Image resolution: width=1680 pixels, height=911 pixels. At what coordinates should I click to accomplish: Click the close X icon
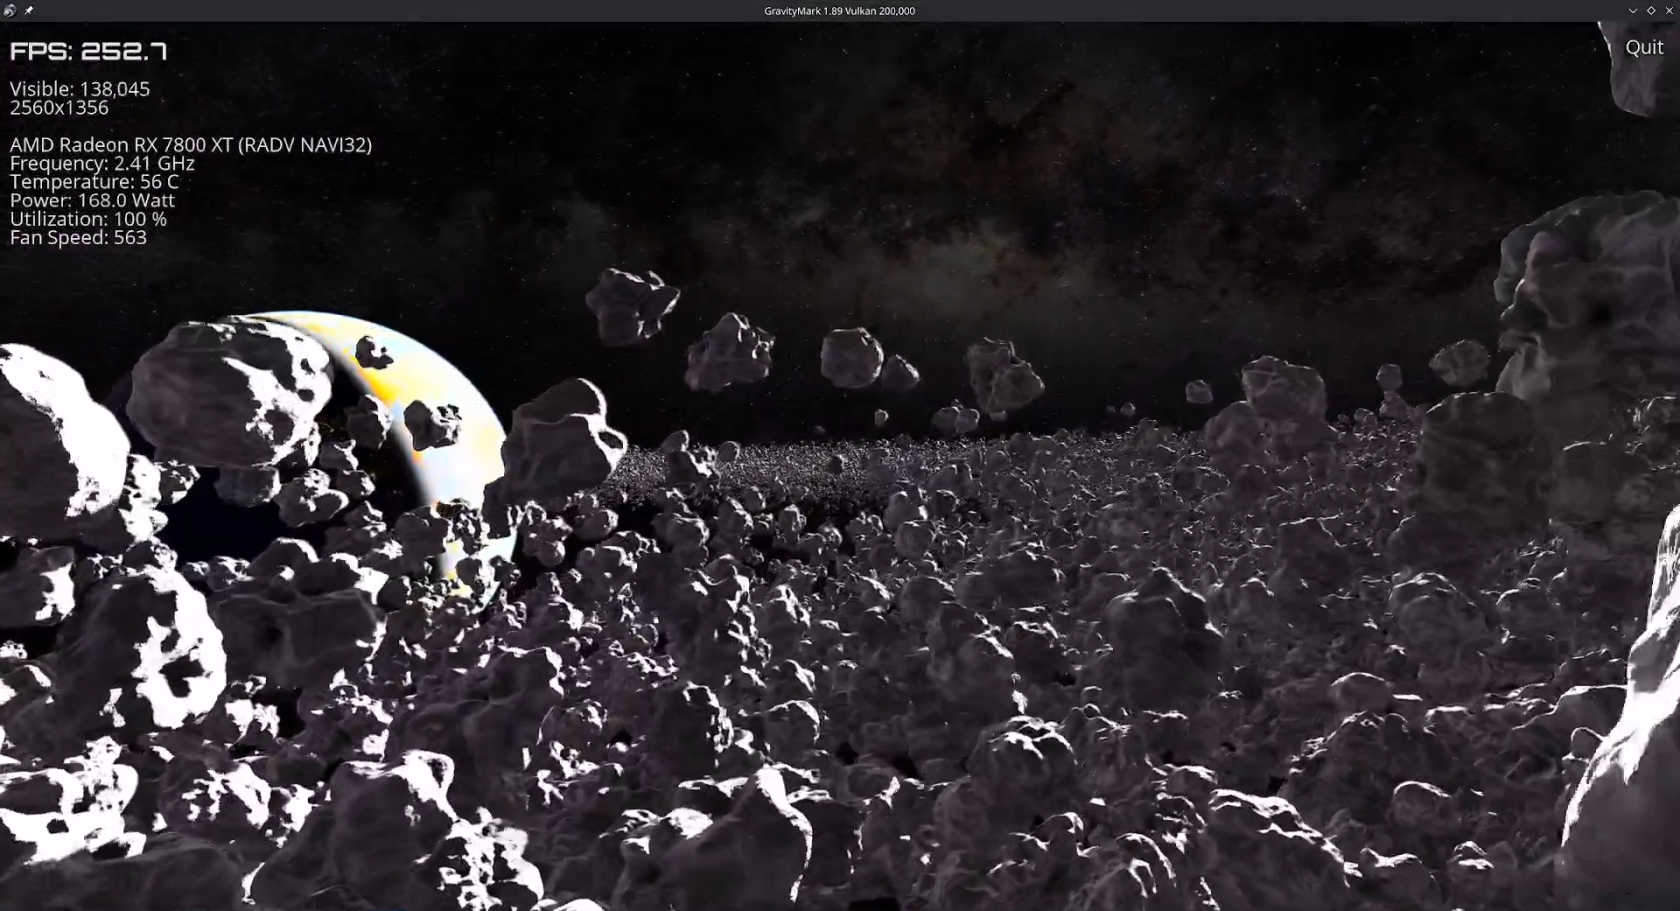click(x=1667, y=11)
